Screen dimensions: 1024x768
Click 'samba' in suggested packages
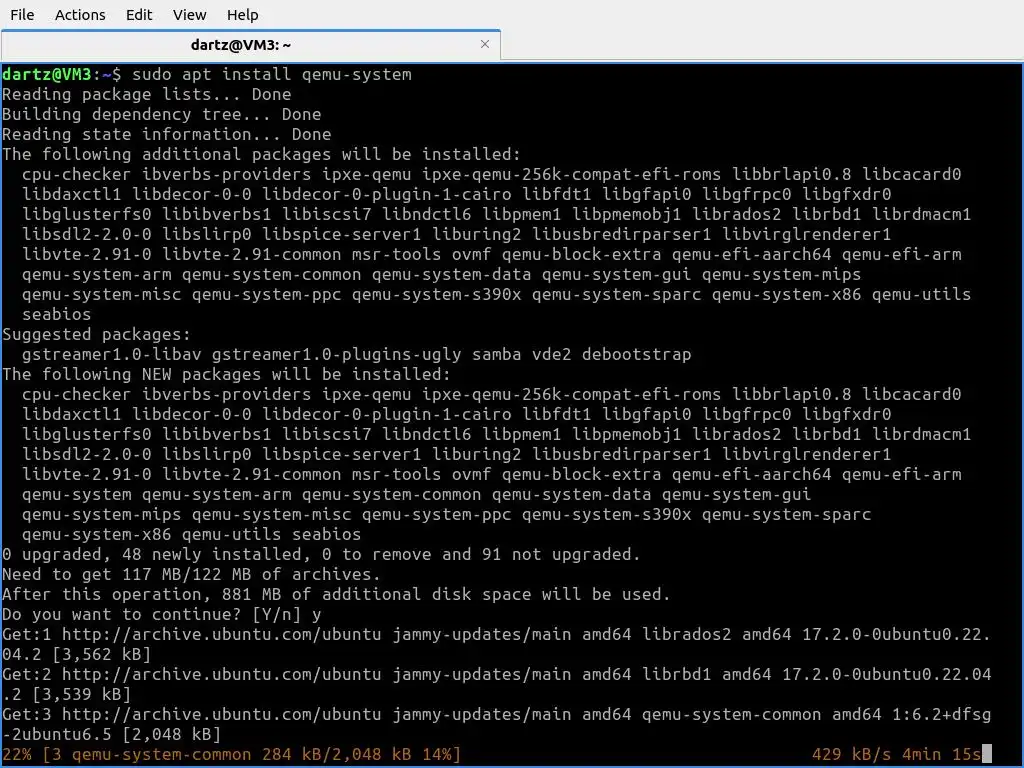(x=496, y=355)
